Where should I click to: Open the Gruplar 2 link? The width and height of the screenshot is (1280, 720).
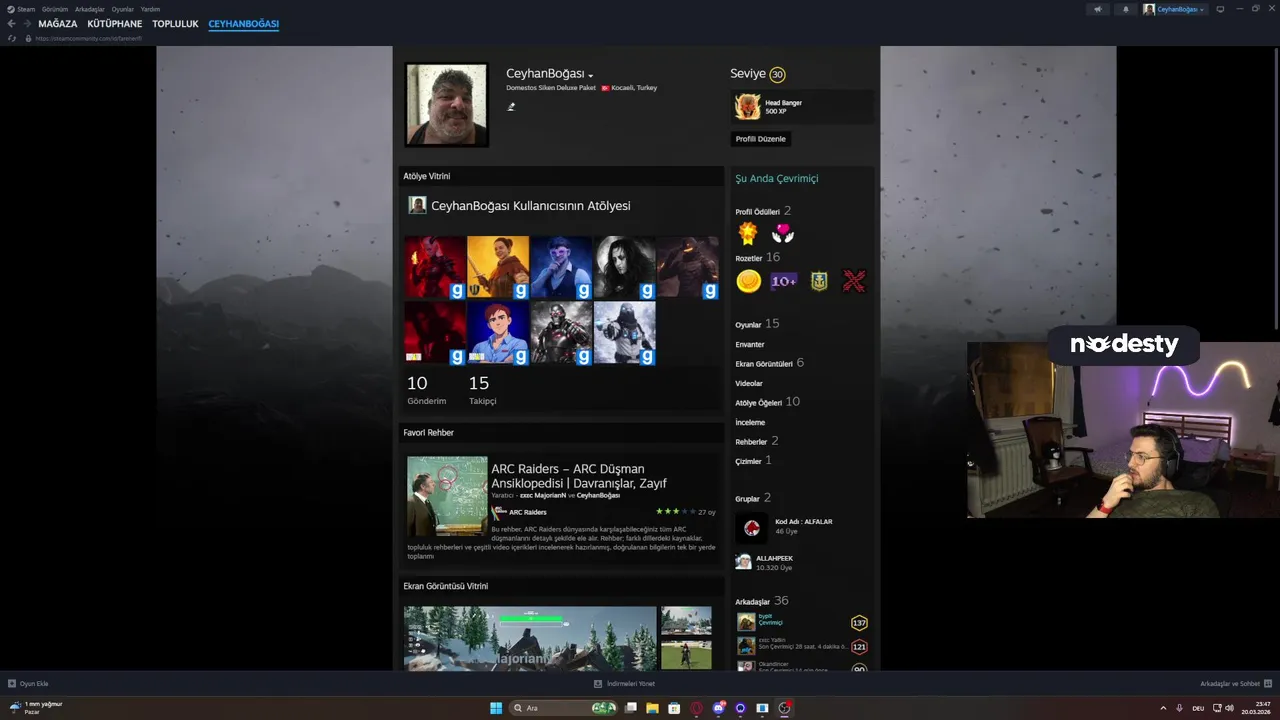(x=753, y=498)
